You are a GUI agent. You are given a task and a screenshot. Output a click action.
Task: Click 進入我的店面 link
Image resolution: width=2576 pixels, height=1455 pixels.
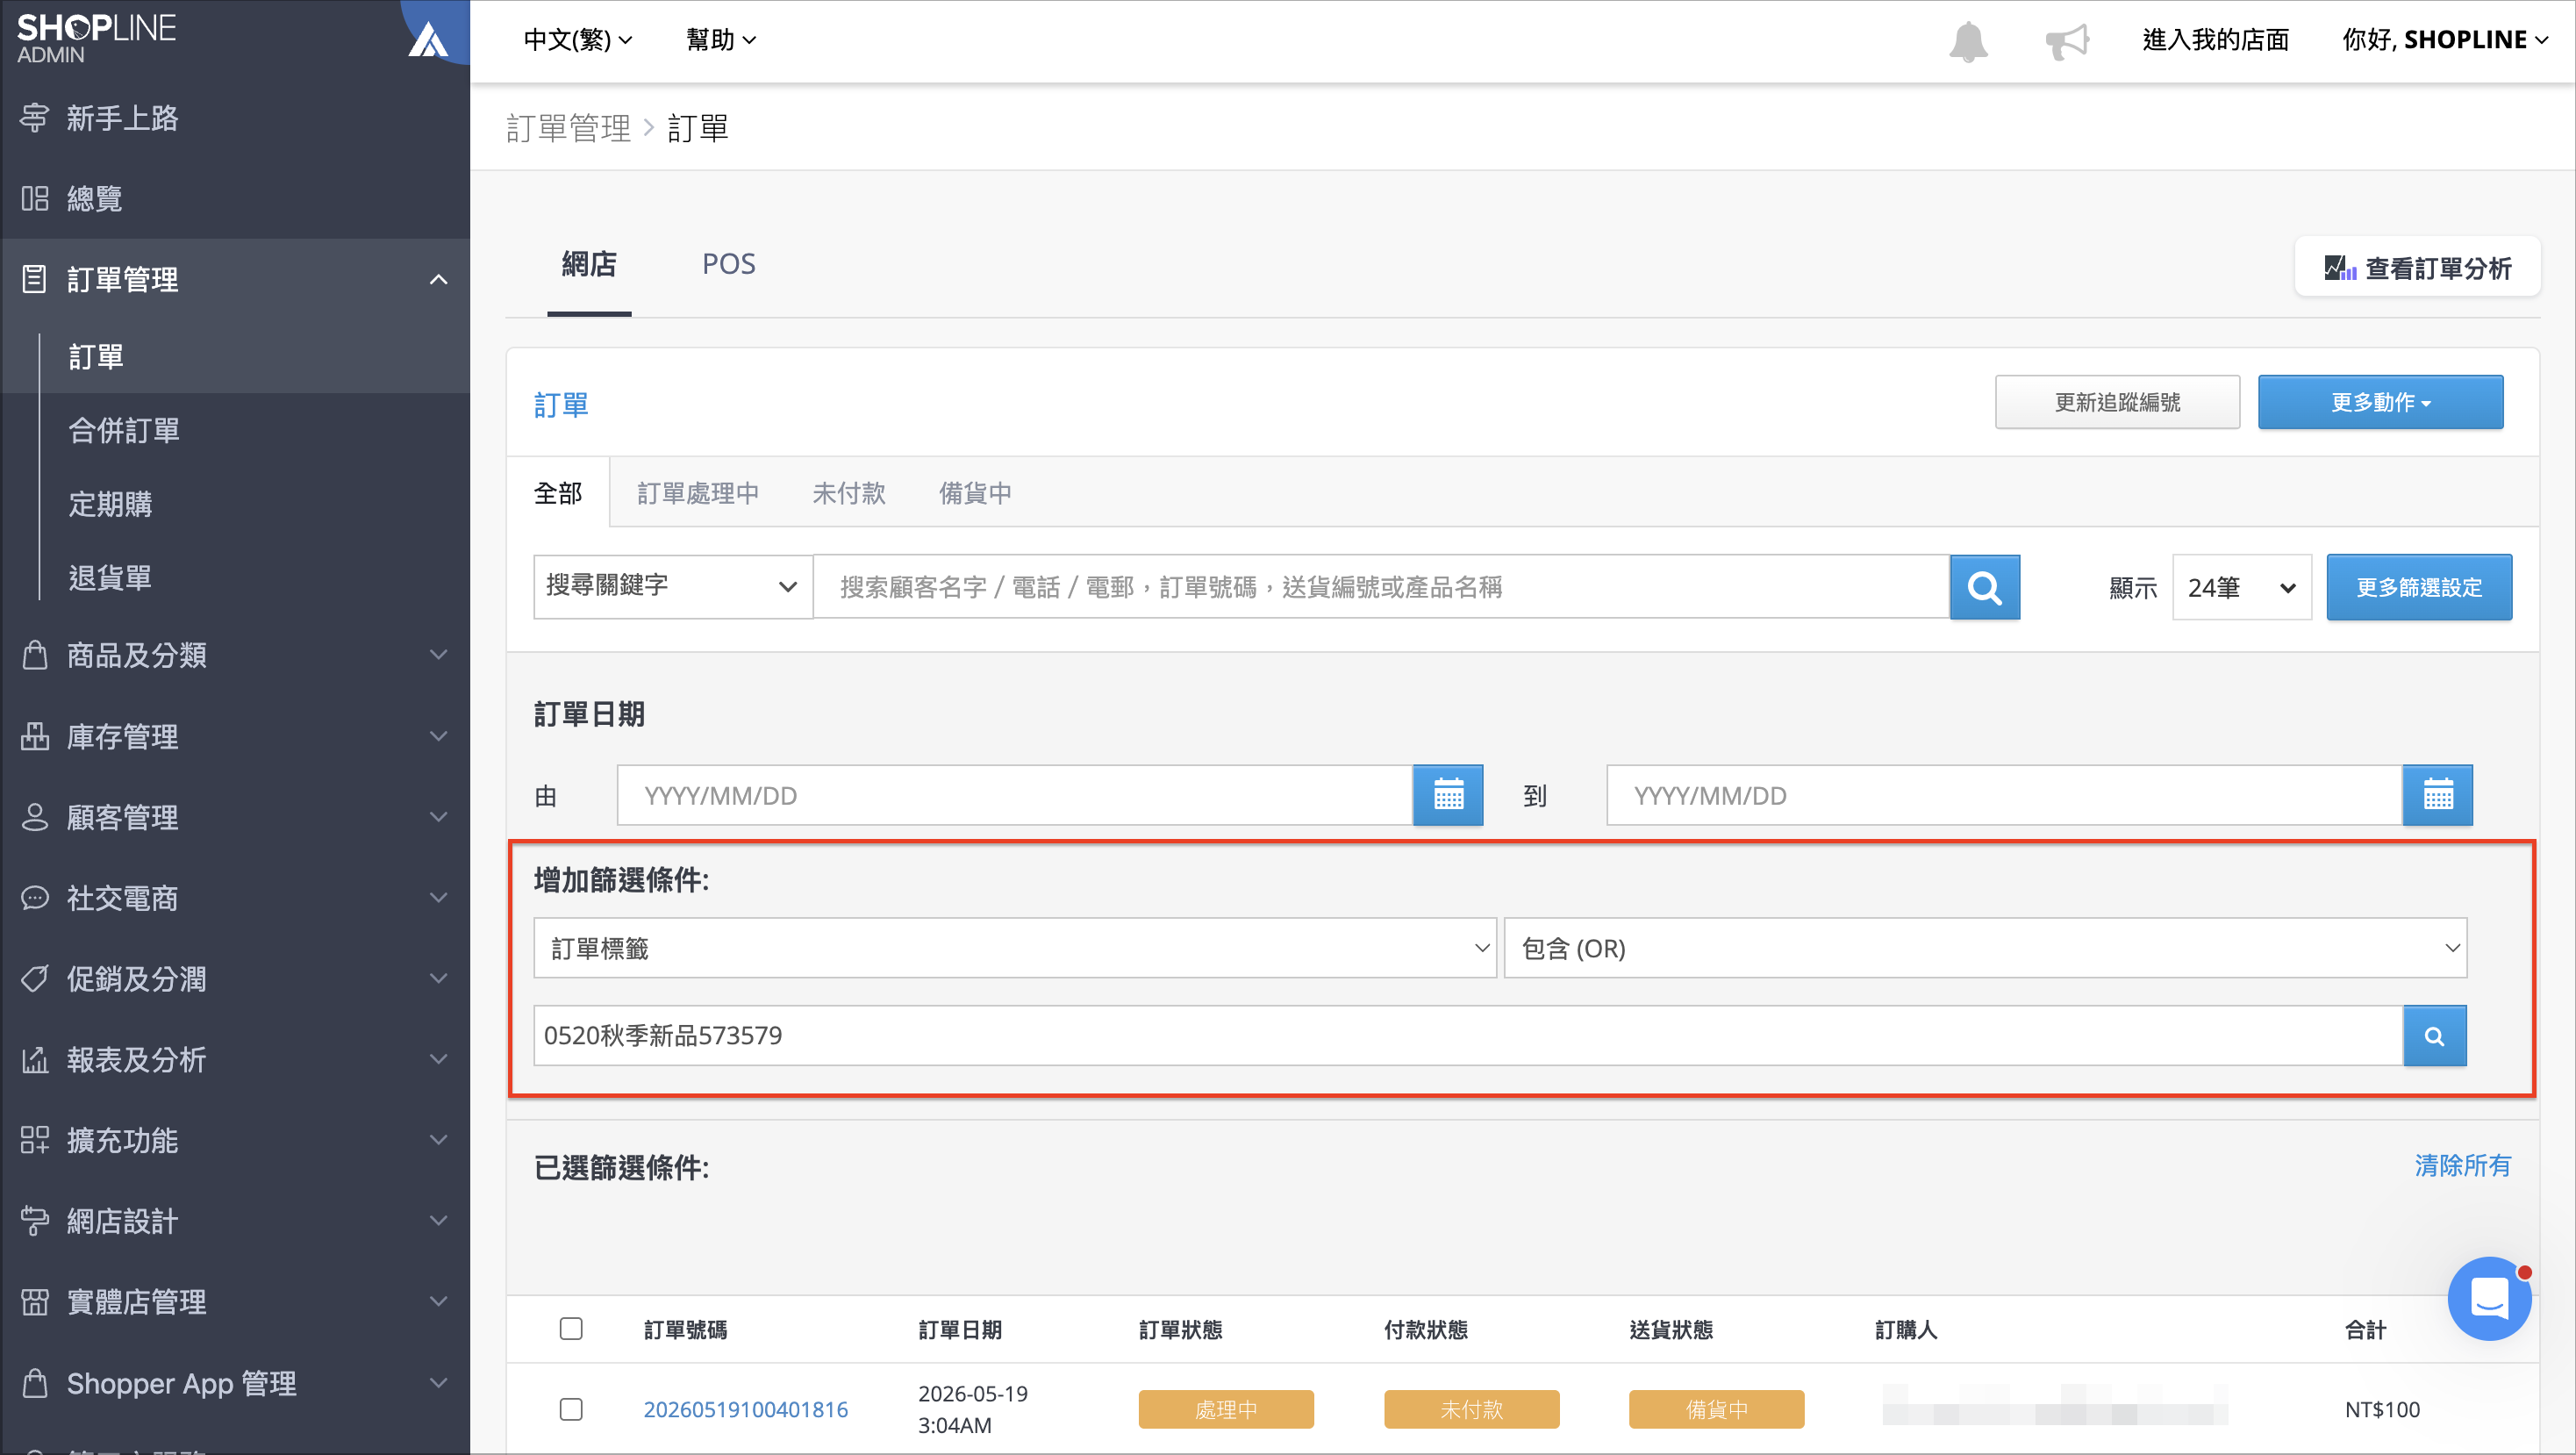click(x=2215, y=40)
